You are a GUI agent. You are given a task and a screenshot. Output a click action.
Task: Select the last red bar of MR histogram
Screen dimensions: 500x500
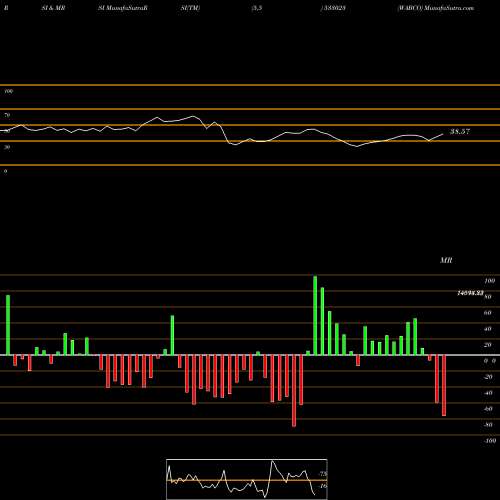(x=444, y=385)
